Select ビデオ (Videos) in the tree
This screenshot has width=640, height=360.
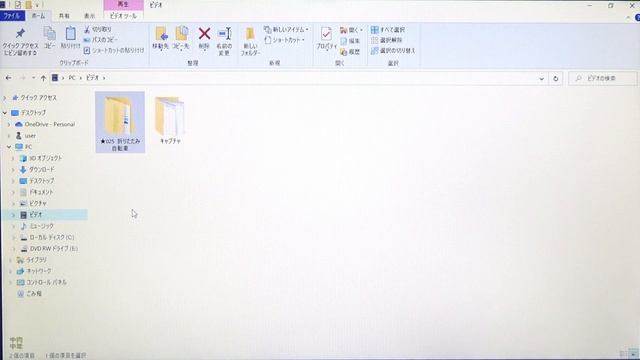[x=45, y=215]
